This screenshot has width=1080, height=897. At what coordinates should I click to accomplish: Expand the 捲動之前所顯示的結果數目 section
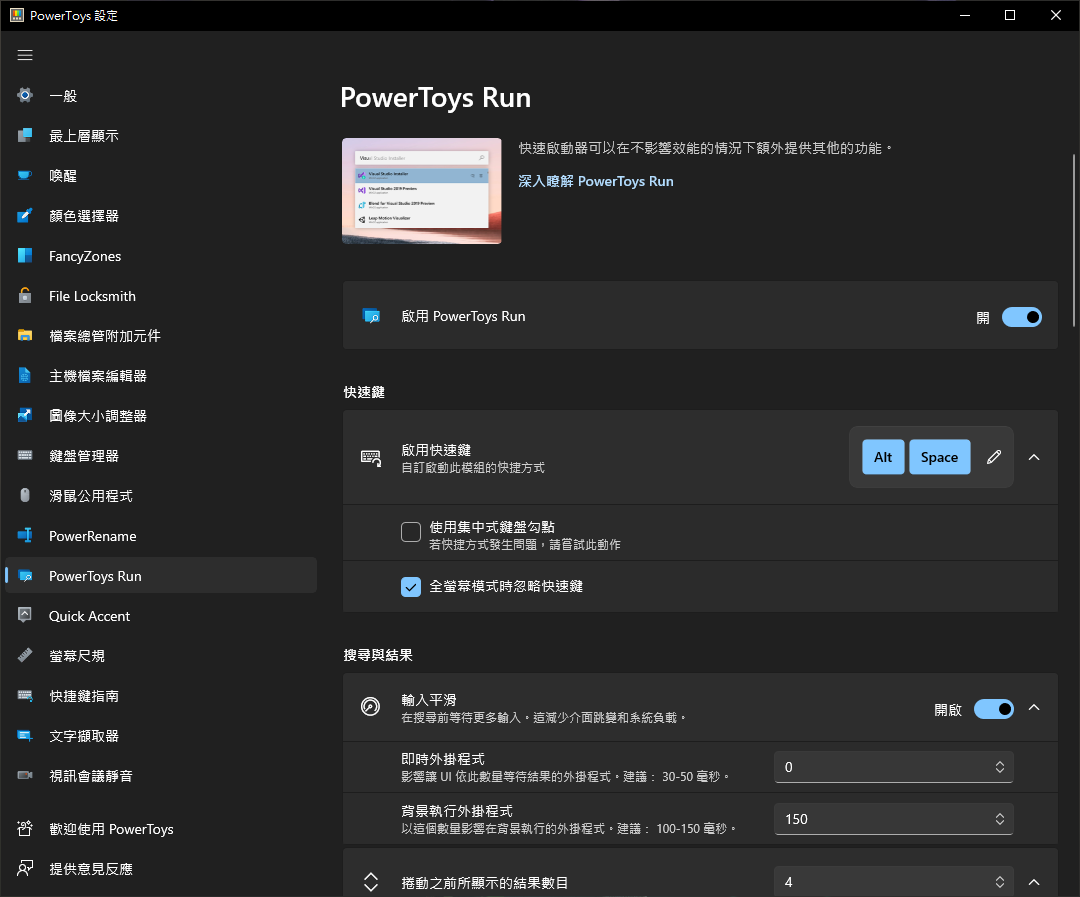(1033, 881)
